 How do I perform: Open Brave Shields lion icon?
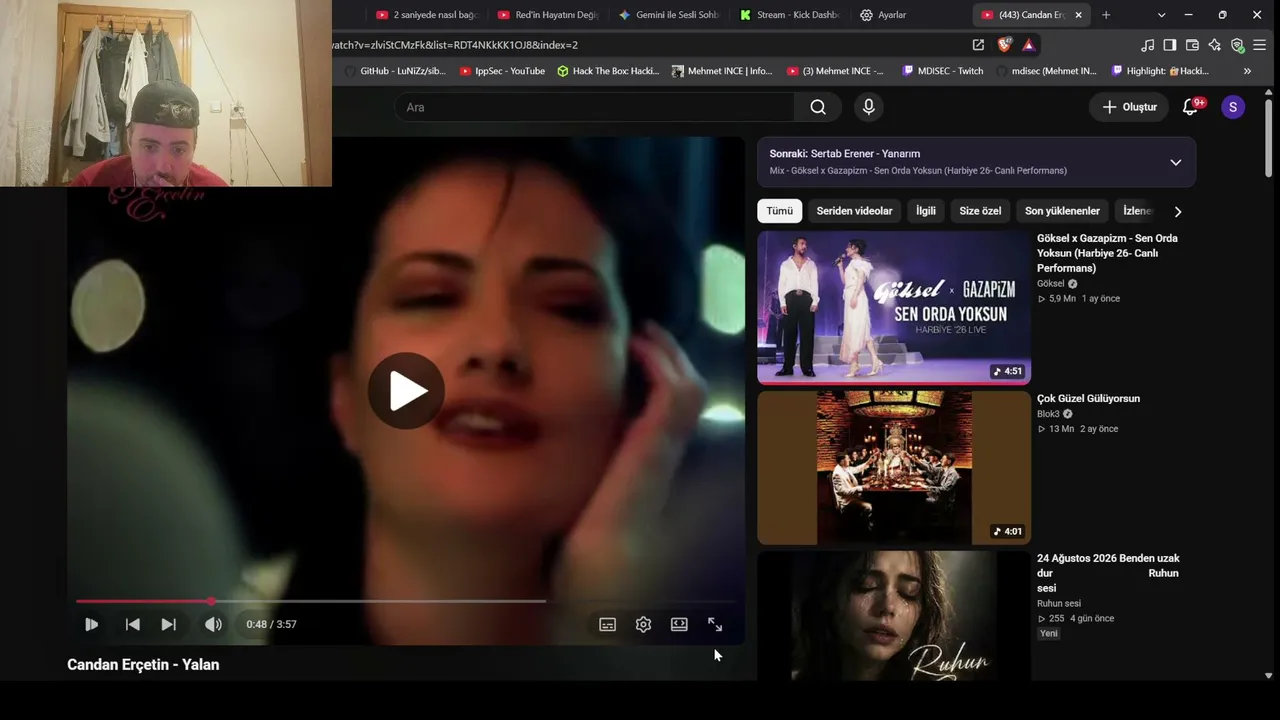[x=1004, y=45]
